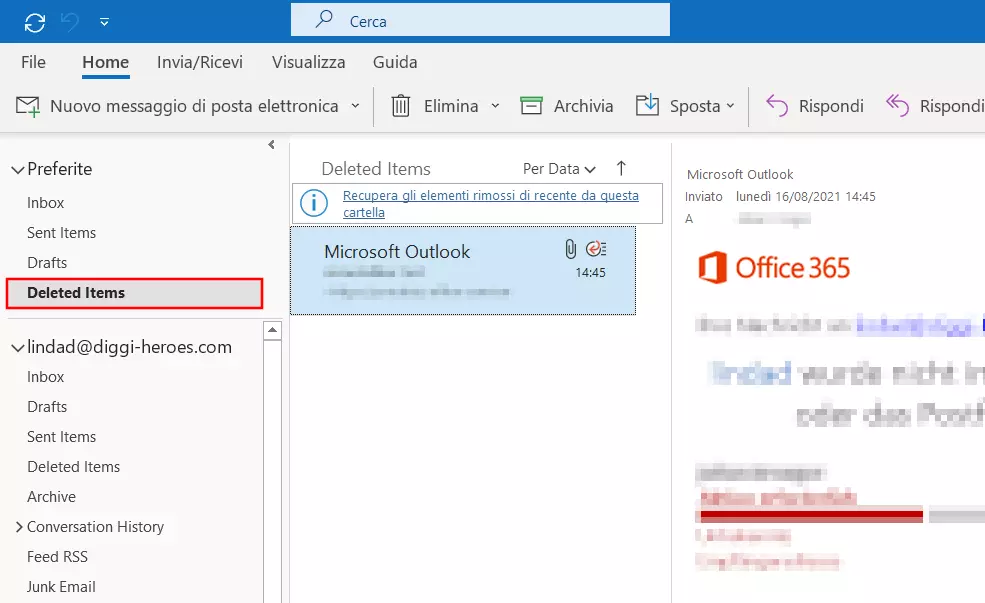This screenshot has height=603, width=985.
Task: Expand the Sposta dropdown arrow
Action: (x=730, y=106)
